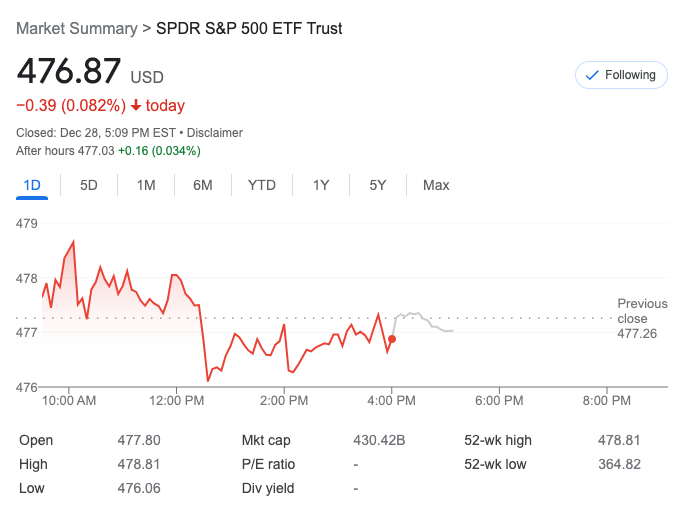Click the Following checkmark icon

point(591,75)
